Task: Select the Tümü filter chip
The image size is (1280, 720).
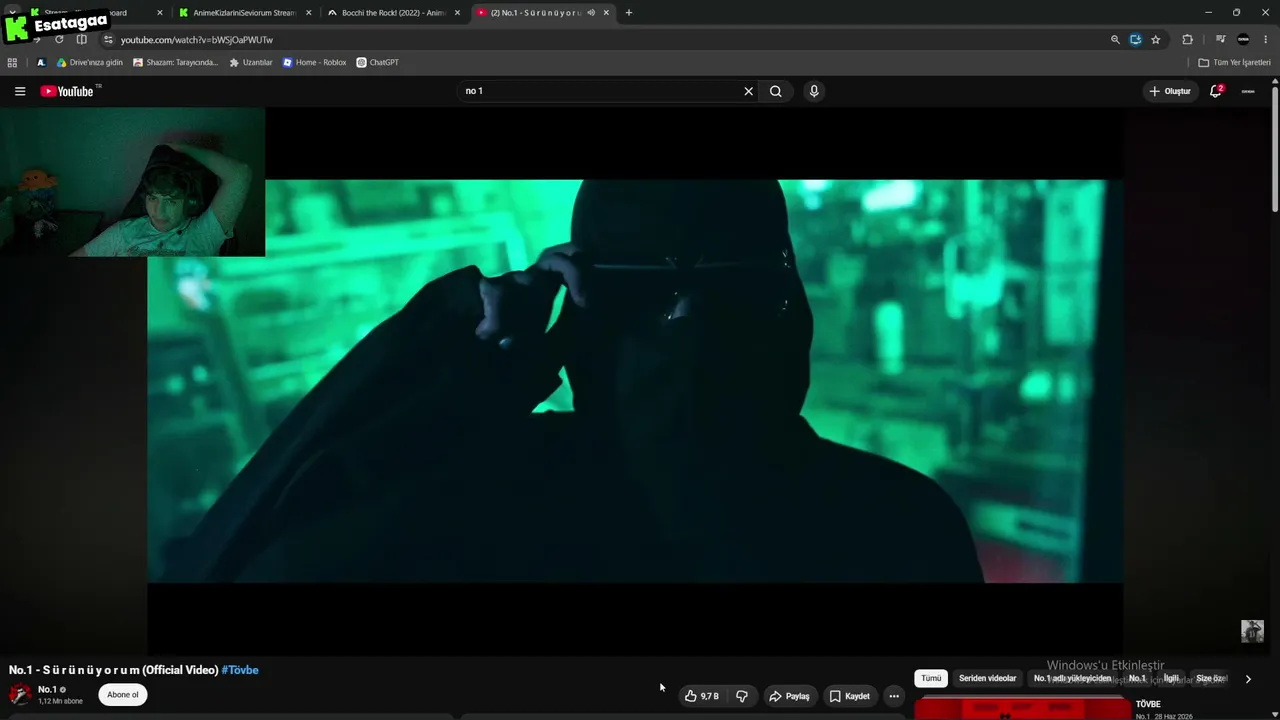Action: coord(931,678)
